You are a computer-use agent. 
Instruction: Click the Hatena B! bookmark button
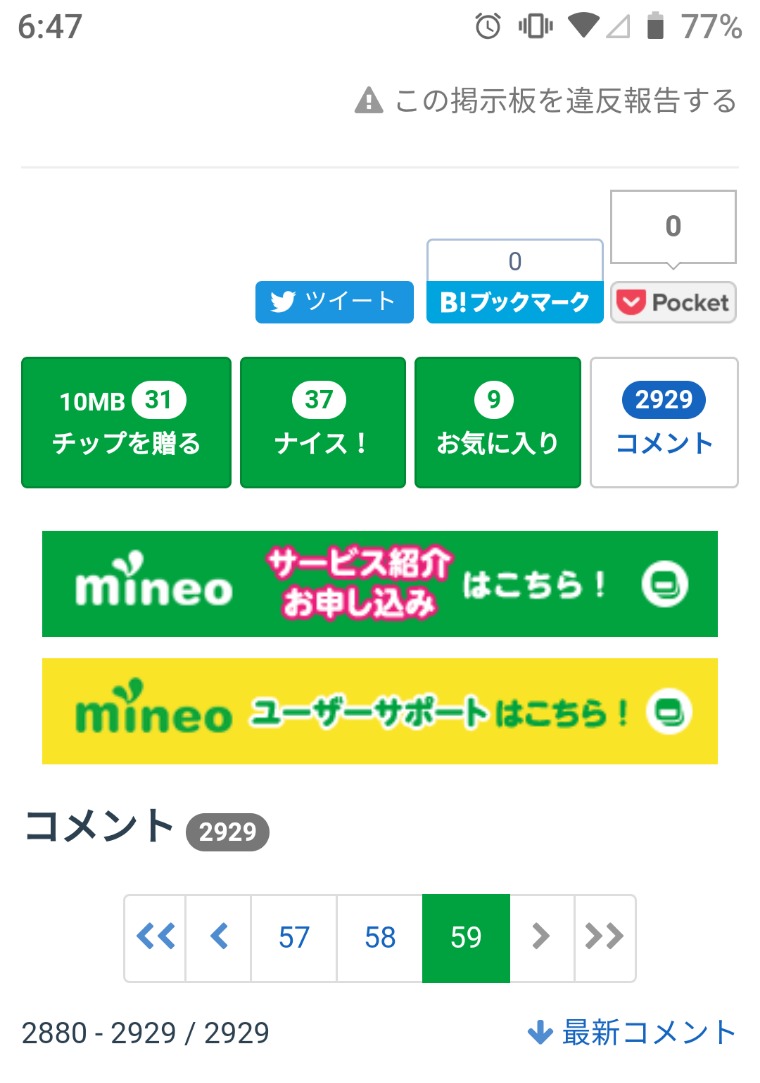tap(515, 302)
